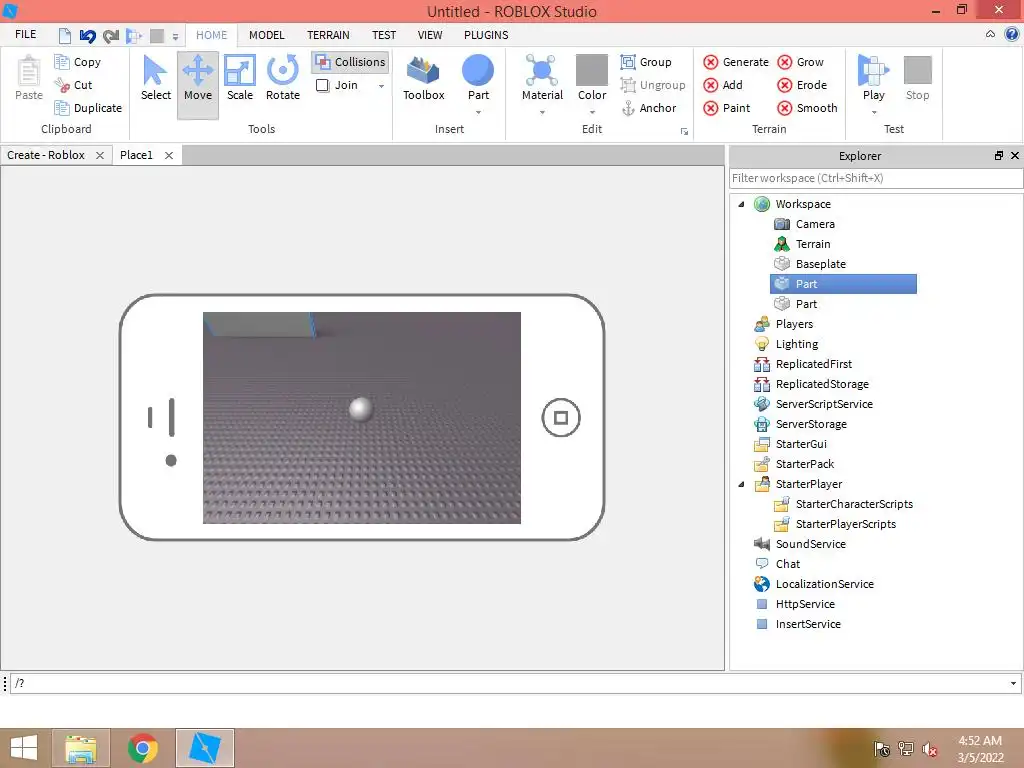
Task: Click the Paste clipboard icon
Action: (x=29, y=78)
